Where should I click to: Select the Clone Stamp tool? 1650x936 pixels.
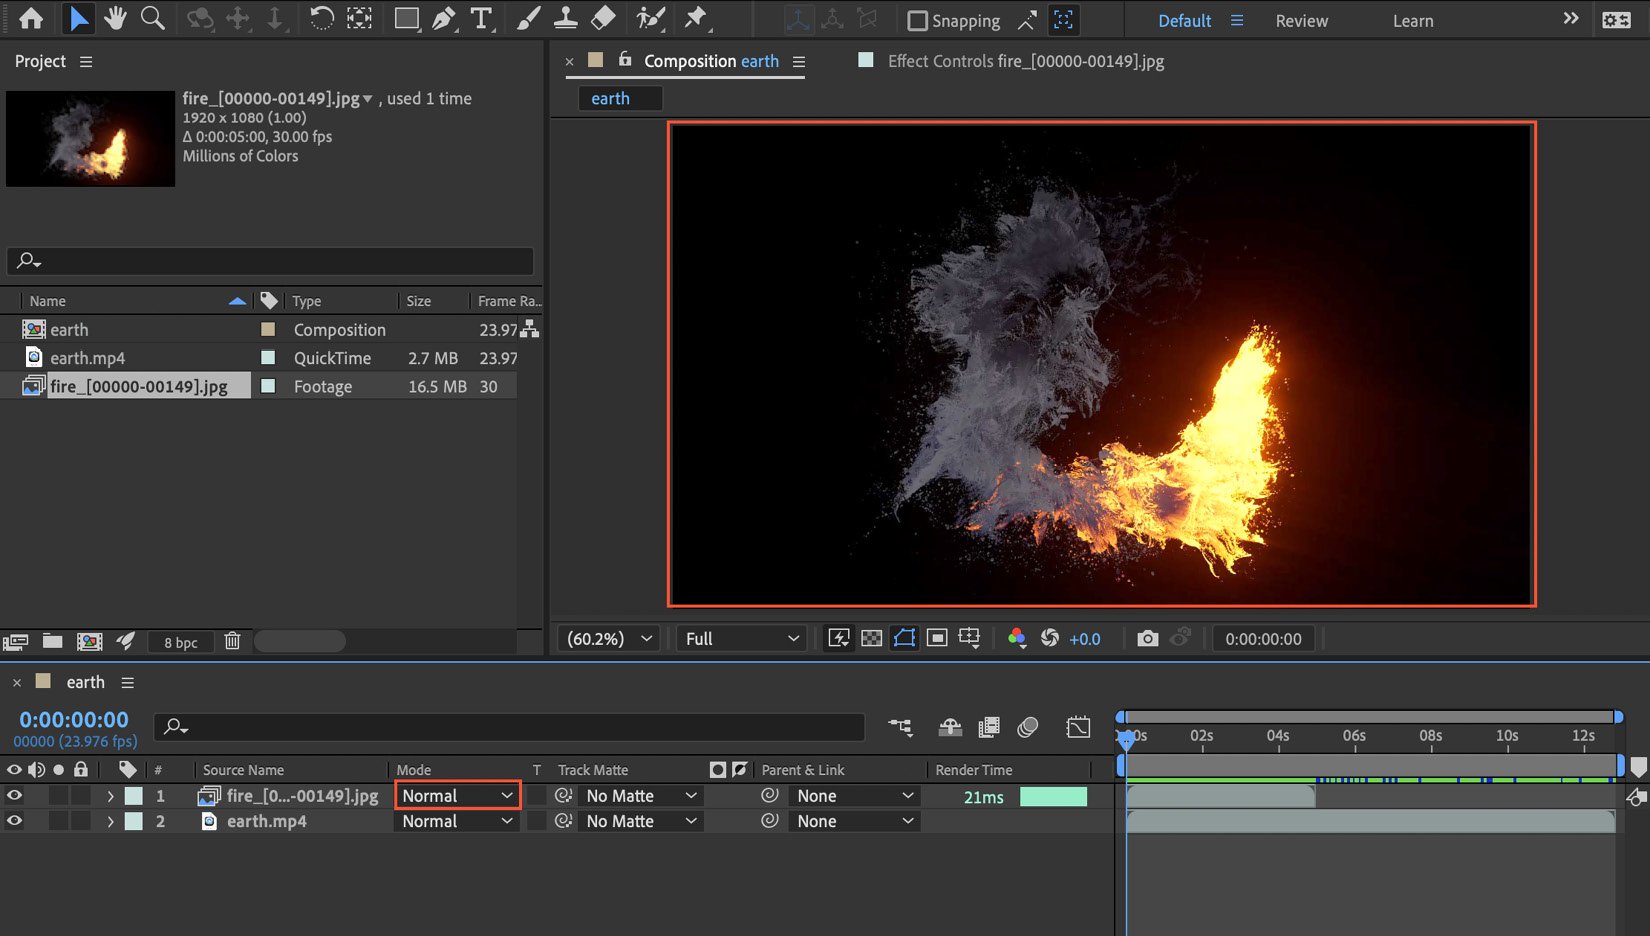click(x=566, y=18)
